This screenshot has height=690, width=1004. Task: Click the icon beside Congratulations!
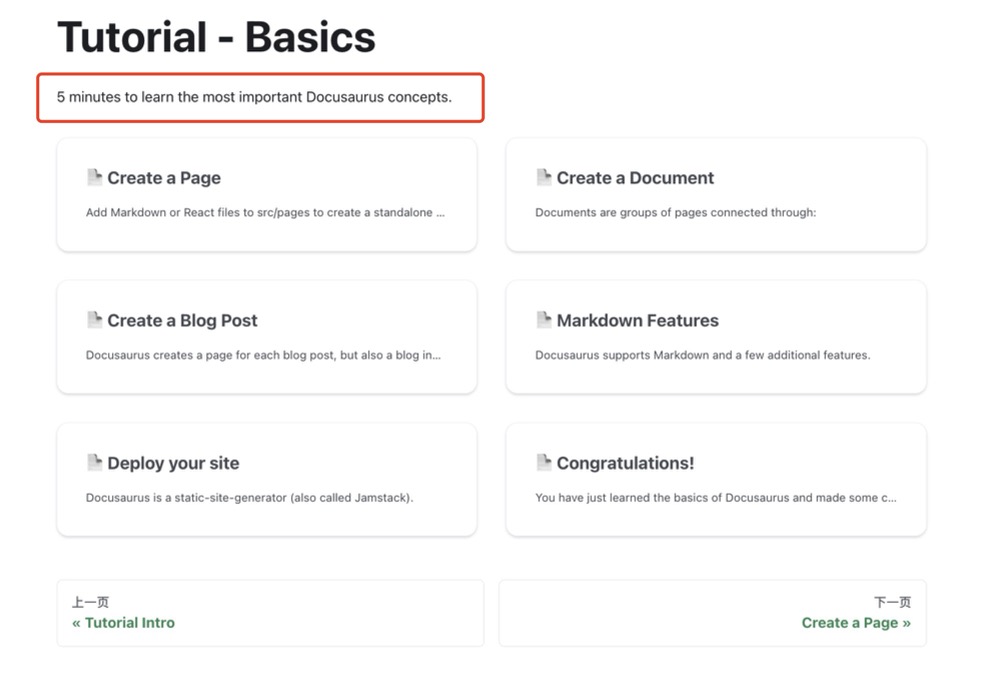[x=544, y=462]
